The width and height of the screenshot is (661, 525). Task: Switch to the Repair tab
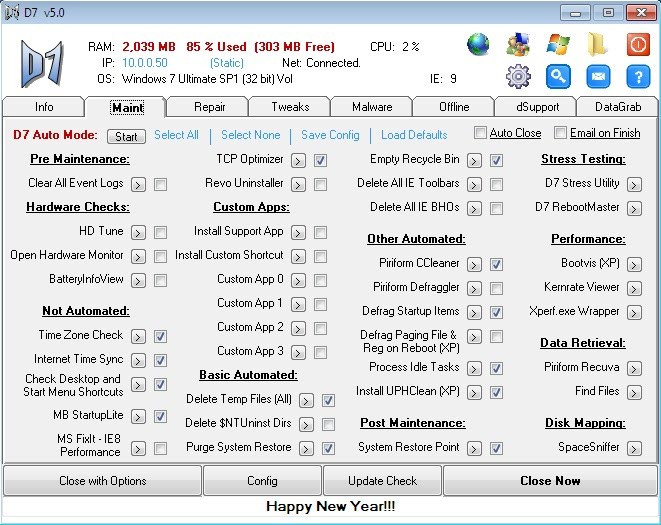[x=209, y=107]
